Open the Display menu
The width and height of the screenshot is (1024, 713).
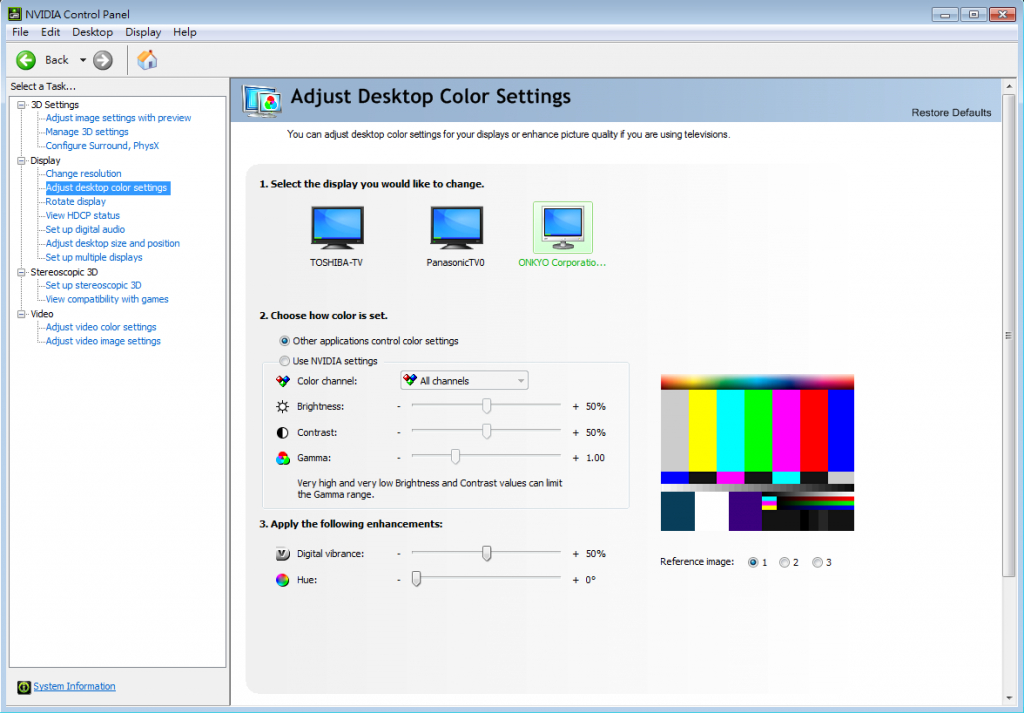[143, 32]
